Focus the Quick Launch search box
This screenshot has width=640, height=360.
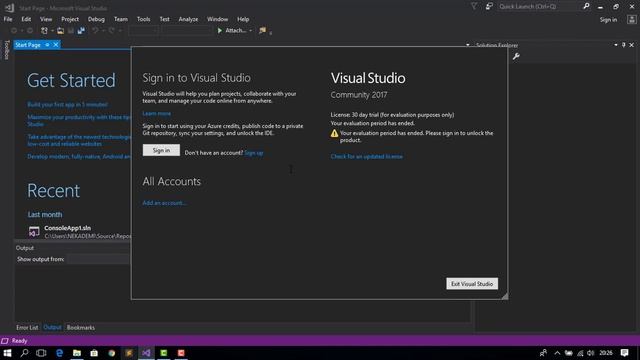[x=538, y=7]
